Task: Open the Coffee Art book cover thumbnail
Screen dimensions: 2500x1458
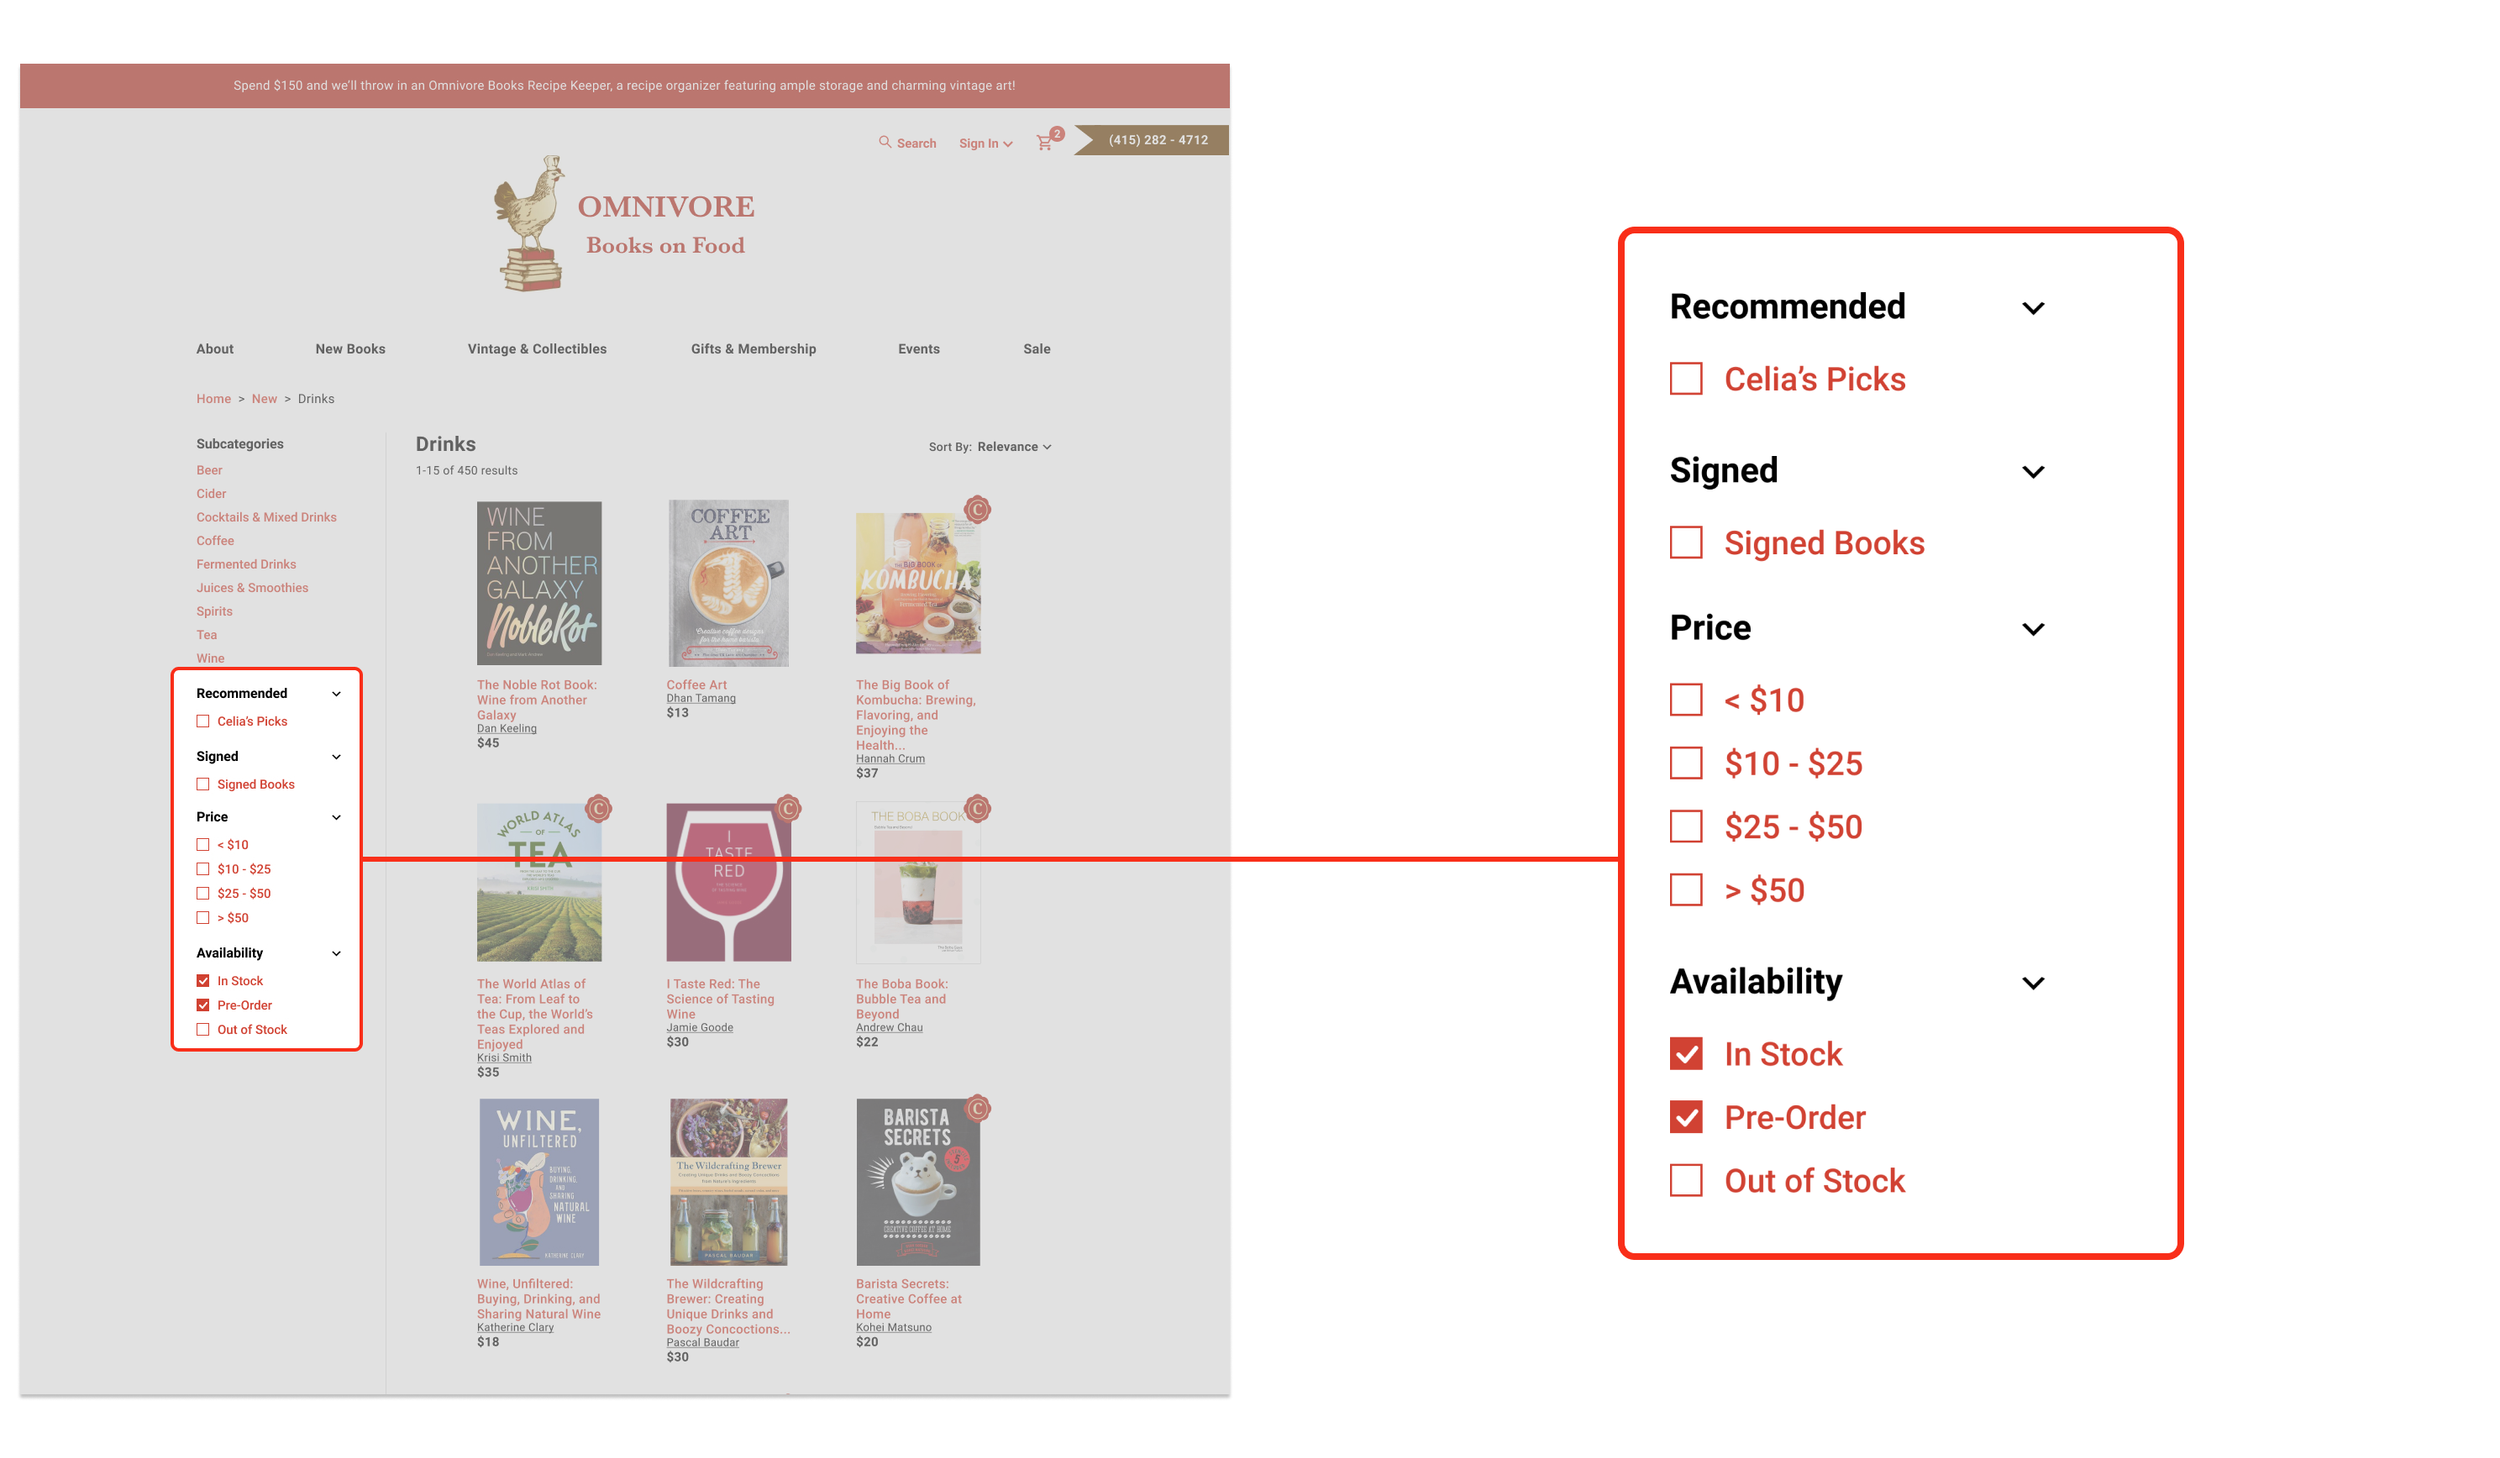Action: pos(728,583)
